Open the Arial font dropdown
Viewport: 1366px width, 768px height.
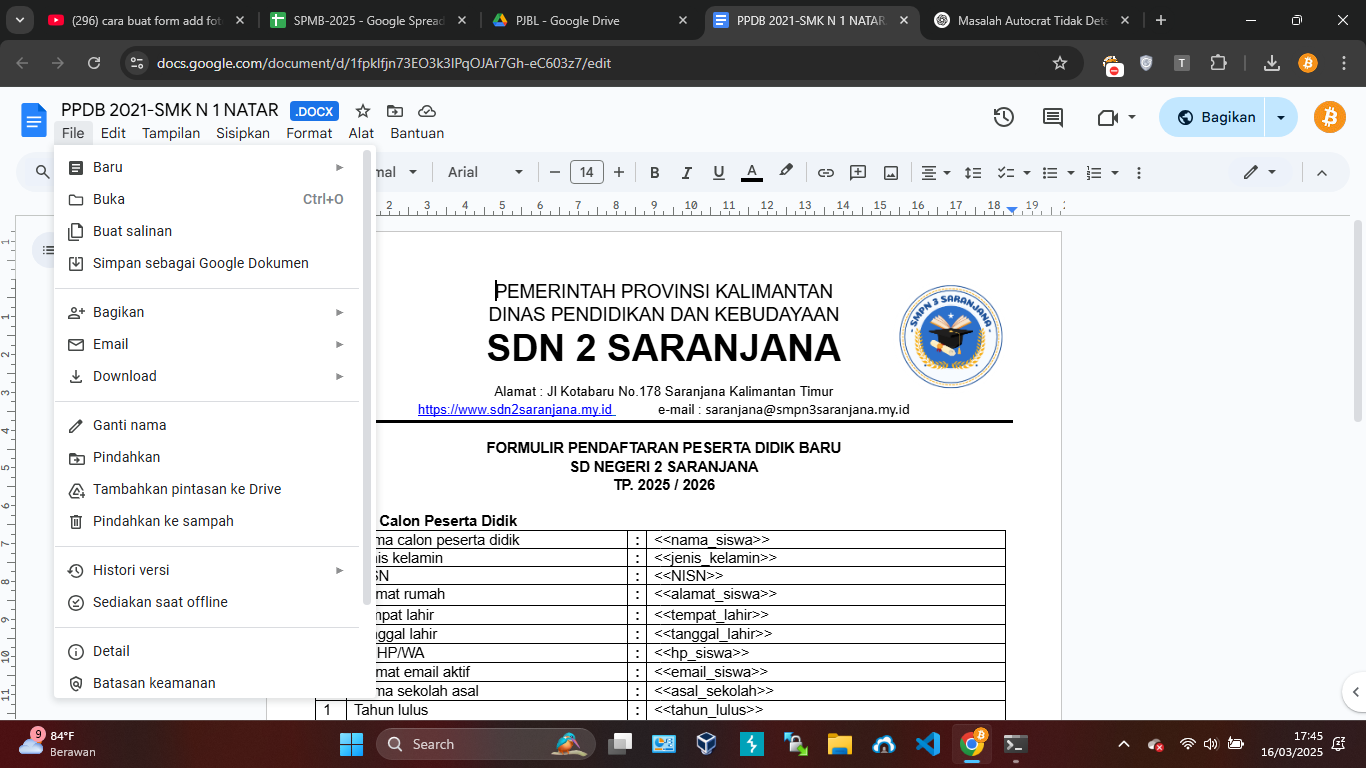point(486,172)
